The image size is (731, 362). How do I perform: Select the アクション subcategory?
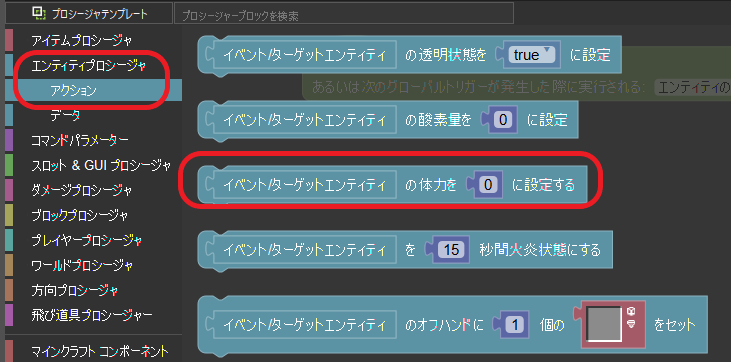73,90
